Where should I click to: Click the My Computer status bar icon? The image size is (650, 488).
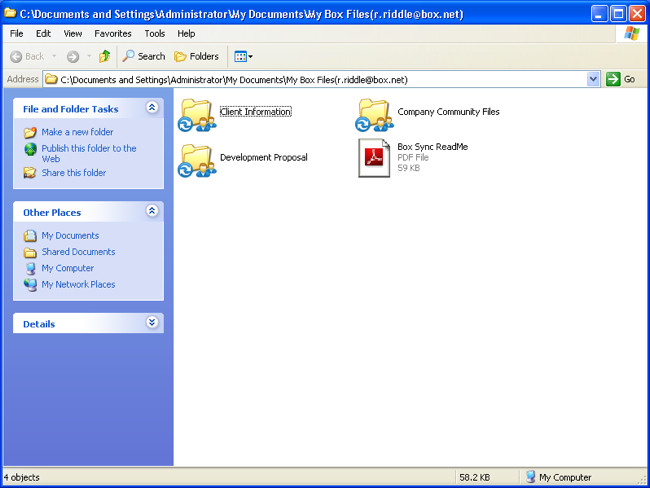click(x=531, y=477)
